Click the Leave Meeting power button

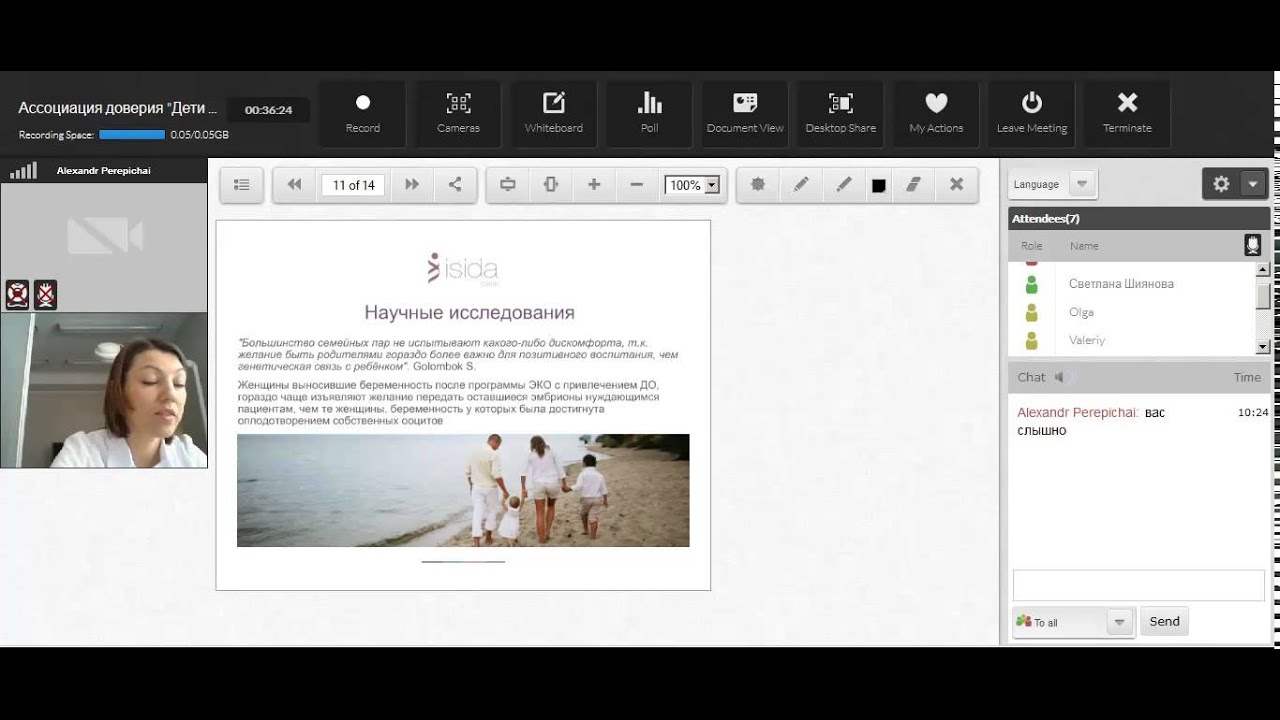[1032, 114]
